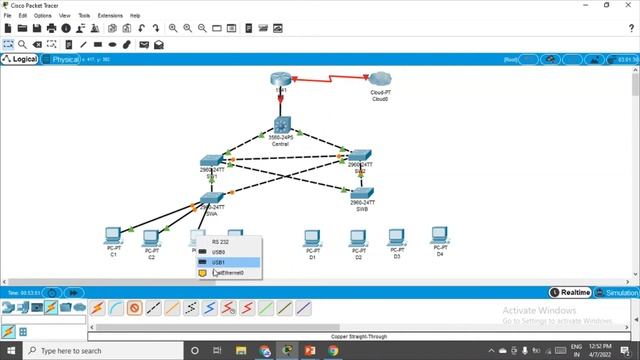The width and height of the screenshot is (640, 360).
Task: Select the Phone zigzag dotted cable
Action: pos(191,308)
